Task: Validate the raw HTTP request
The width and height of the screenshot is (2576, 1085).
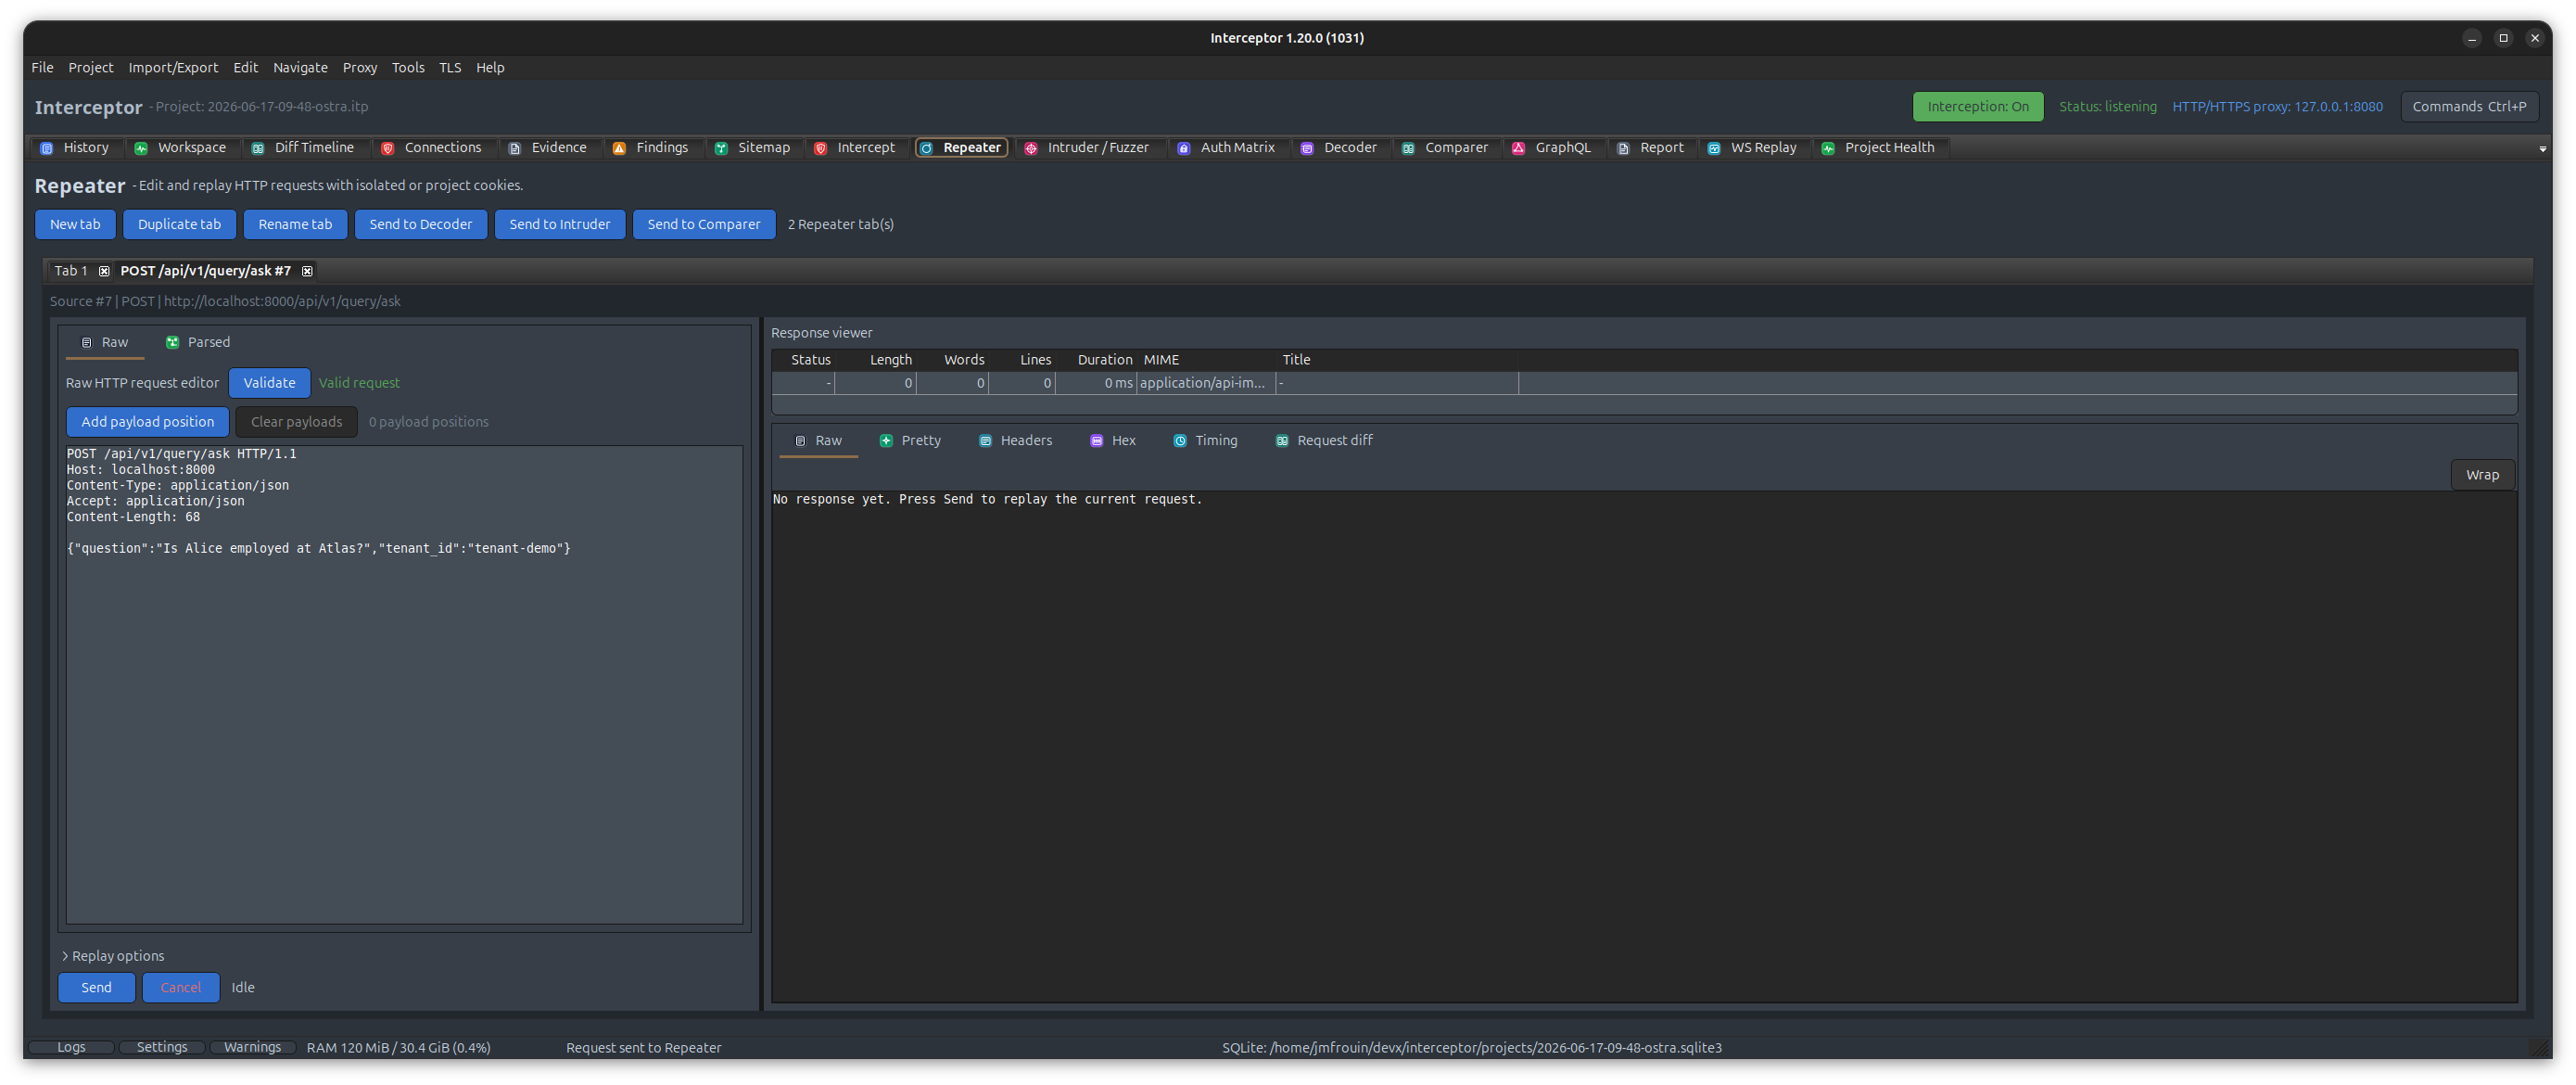Action: pos(270,383)
